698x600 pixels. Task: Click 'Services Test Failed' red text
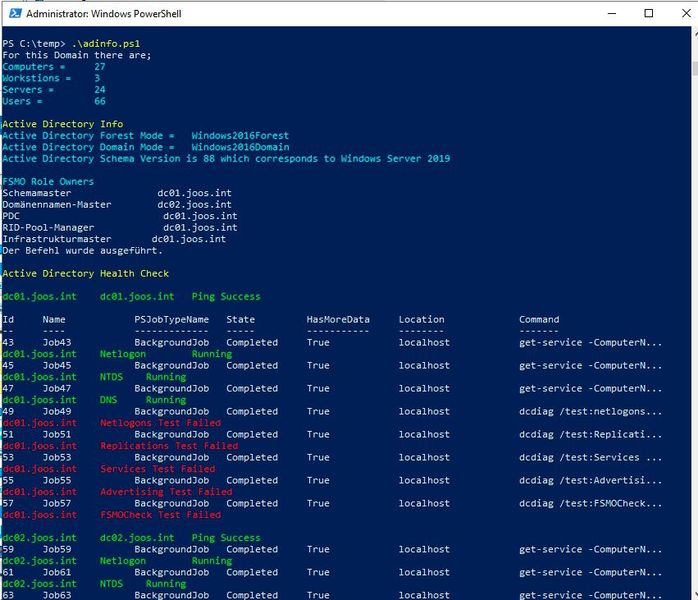(158, 469)
